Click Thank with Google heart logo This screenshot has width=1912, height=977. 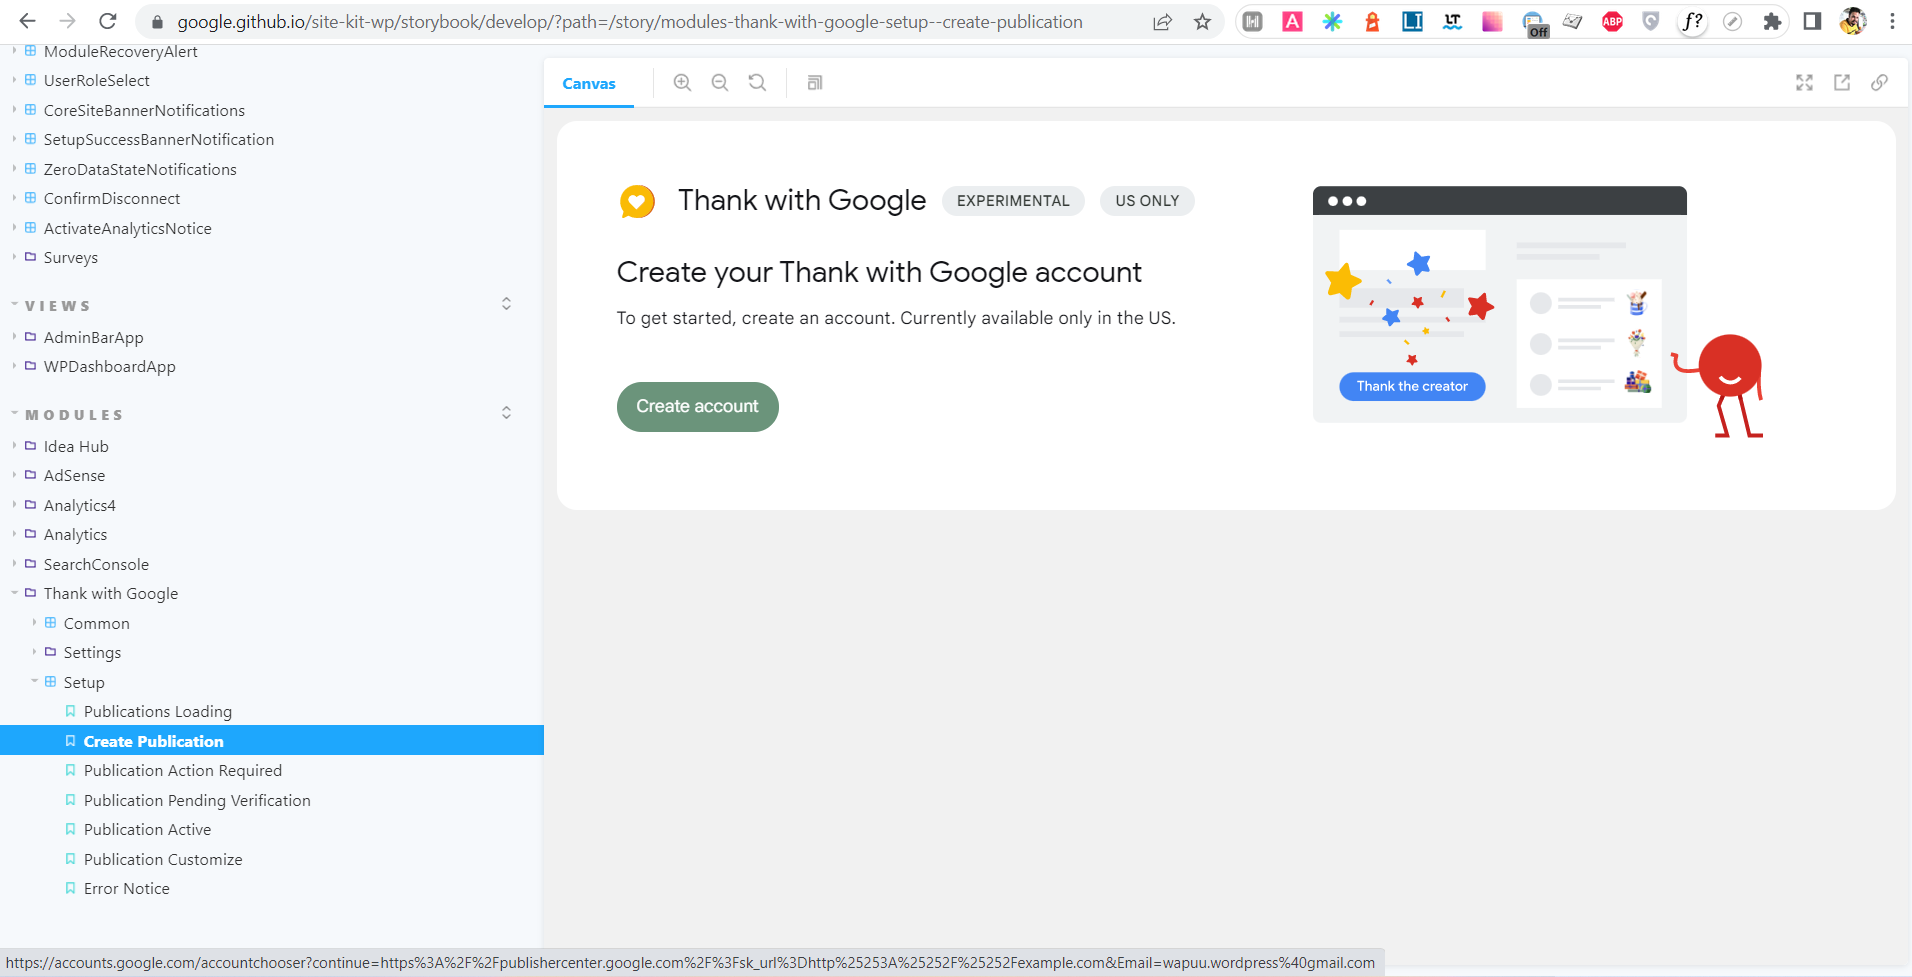pos(637,201)
